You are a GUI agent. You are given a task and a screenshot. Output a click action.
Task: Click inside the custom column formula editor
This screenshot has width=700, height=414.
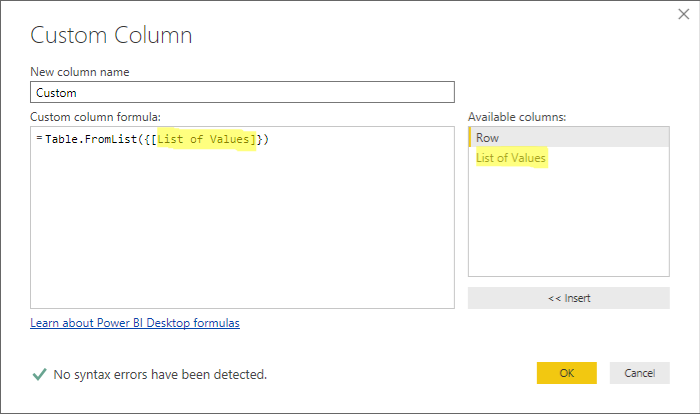click(x=242, y=217)
